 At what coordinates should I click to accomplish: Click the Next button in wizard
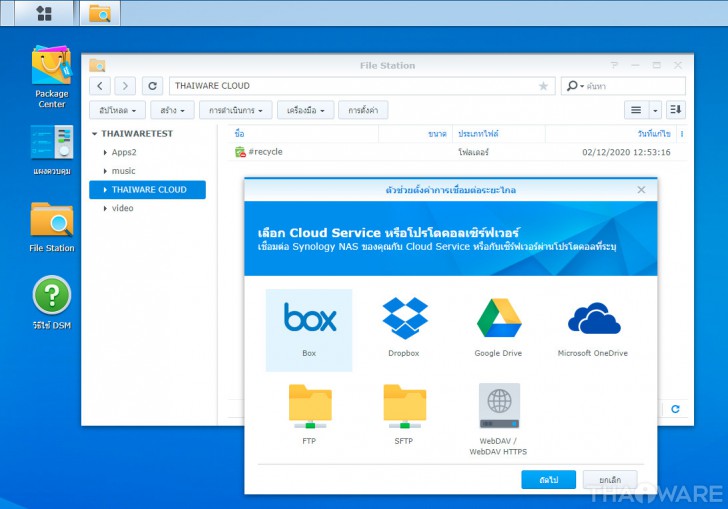548,479
